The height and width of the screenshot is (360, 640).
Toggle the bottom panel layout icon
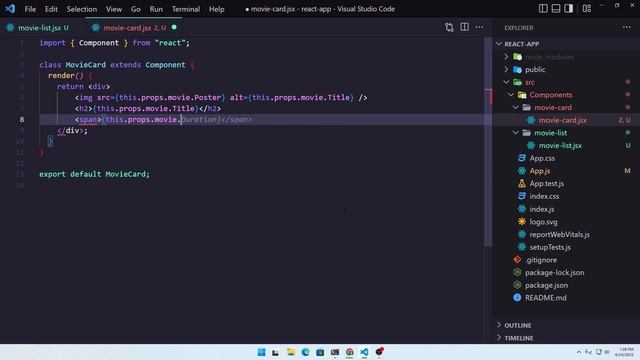(x=556, y=9)
